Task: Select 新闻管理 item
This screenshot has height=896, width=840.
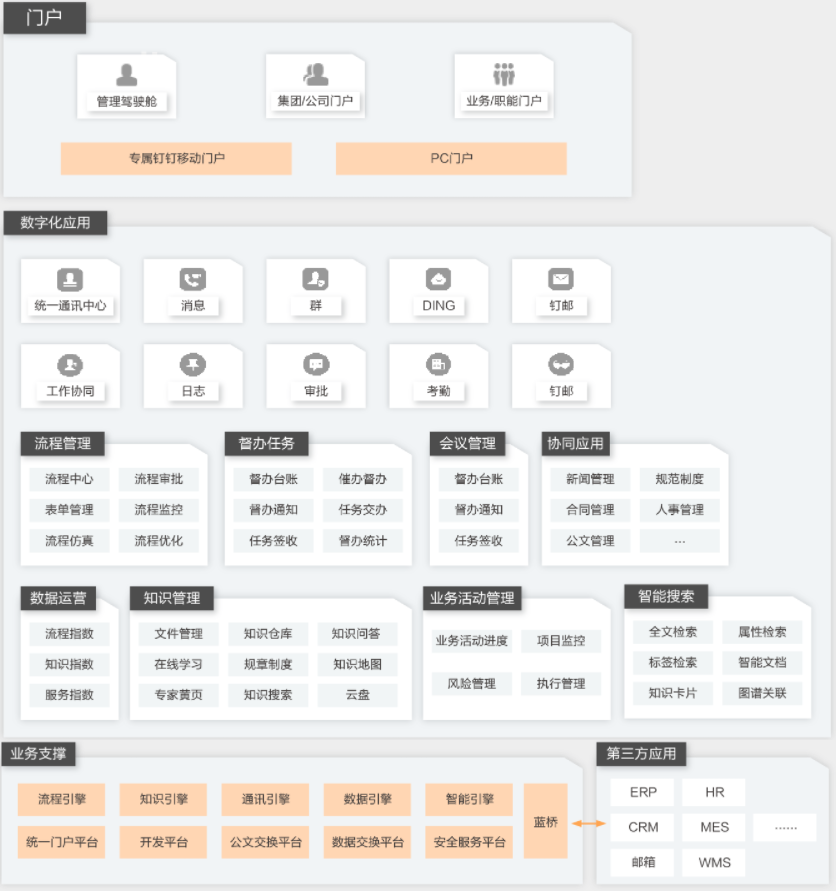Action: click(x=591, y=481)
